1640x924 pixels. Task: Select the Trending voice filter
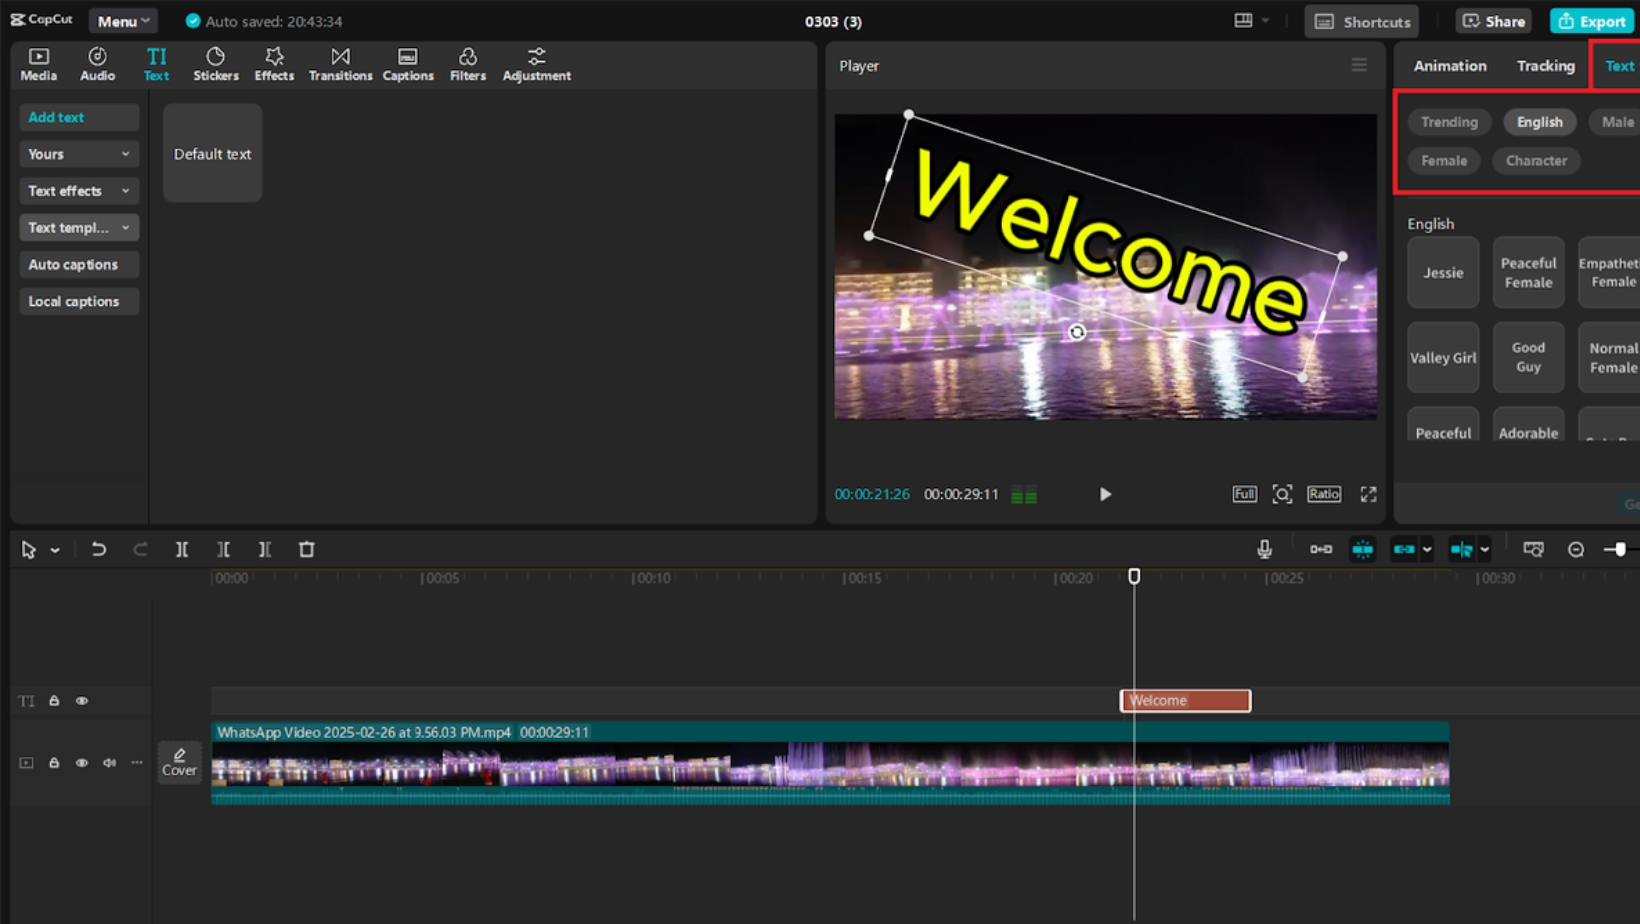point(1449,122)
